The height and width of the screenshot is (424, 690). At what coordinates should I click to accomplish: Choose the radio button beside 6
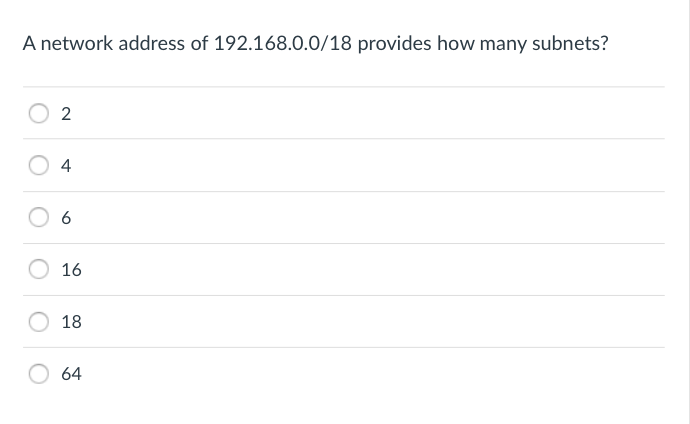39,217
